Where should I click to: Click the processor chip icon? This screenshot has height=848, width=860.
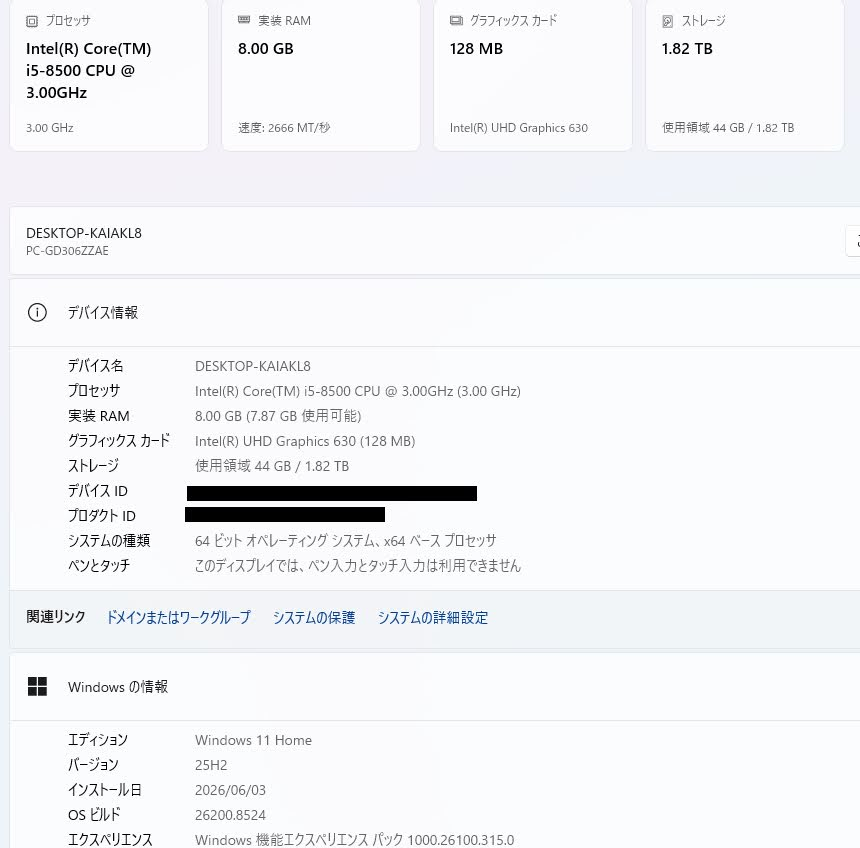[x=32, y=21]
